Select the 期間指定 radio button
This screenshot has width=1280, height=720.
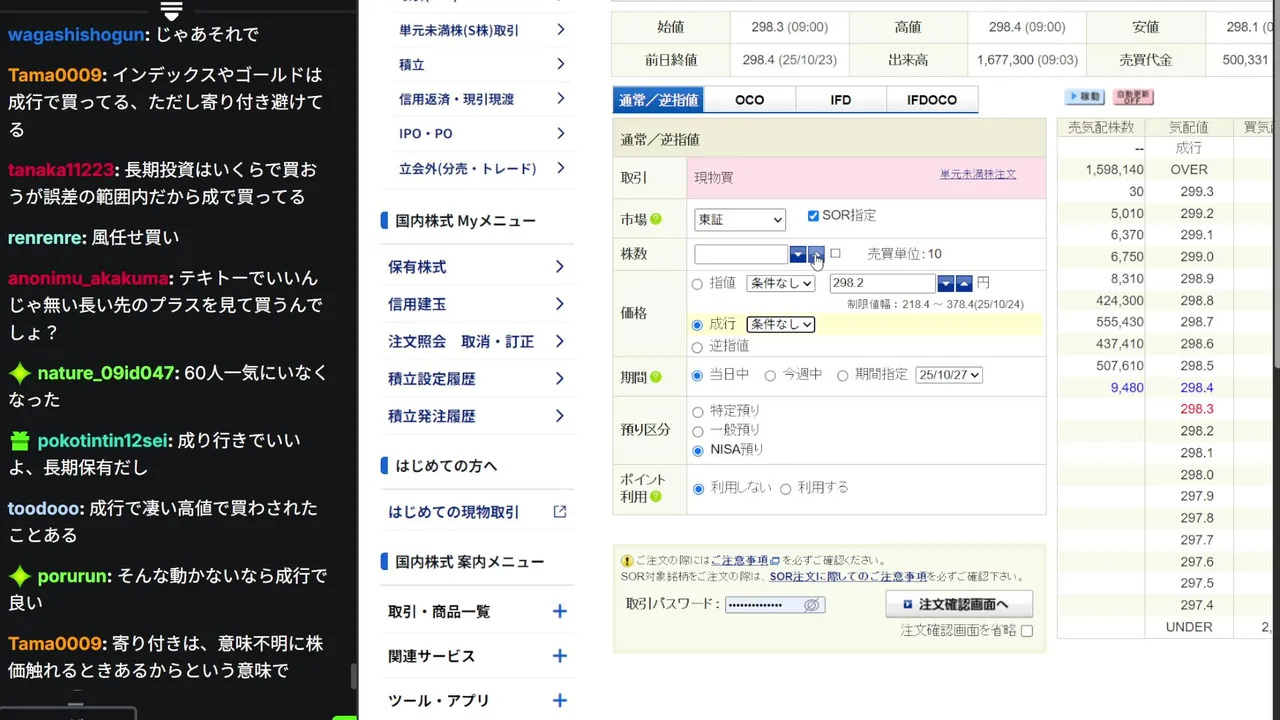(x=842, y=376)
